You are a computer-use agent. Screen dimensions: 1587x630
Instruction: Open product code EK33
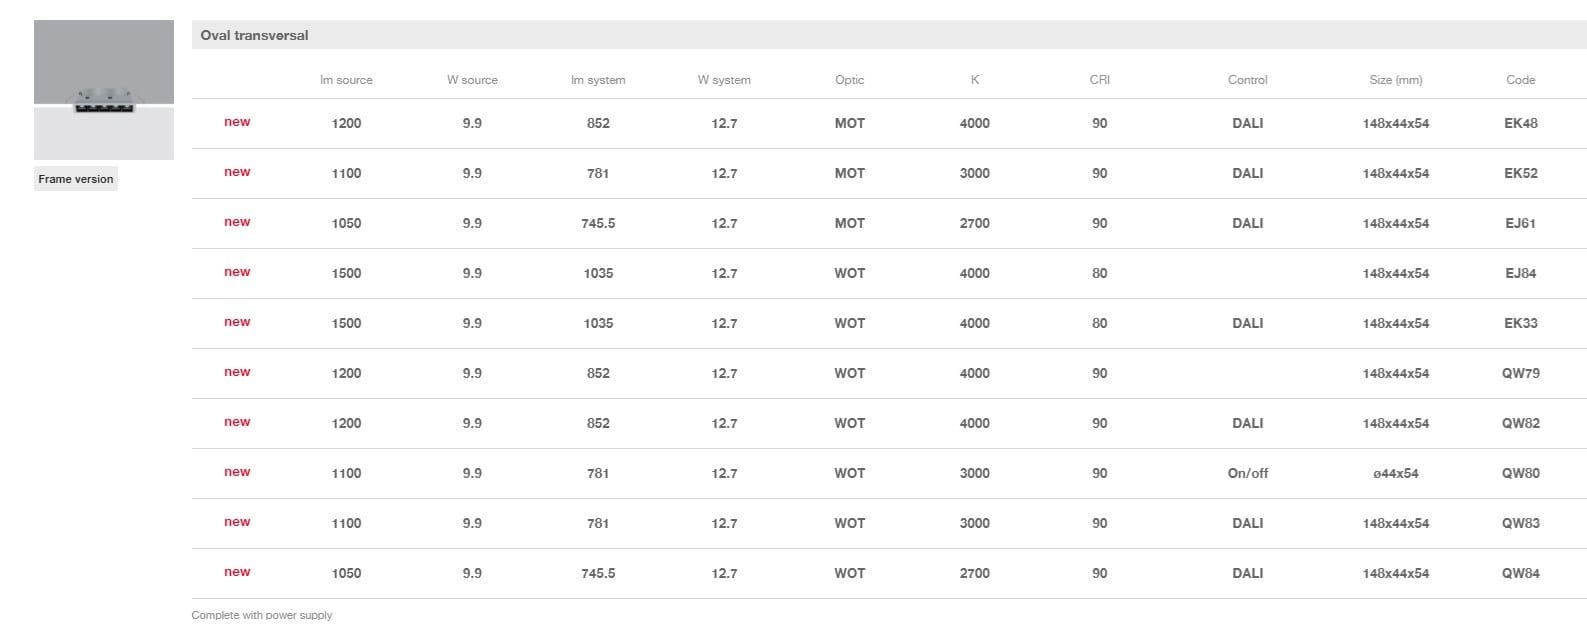pos(1520,323)
